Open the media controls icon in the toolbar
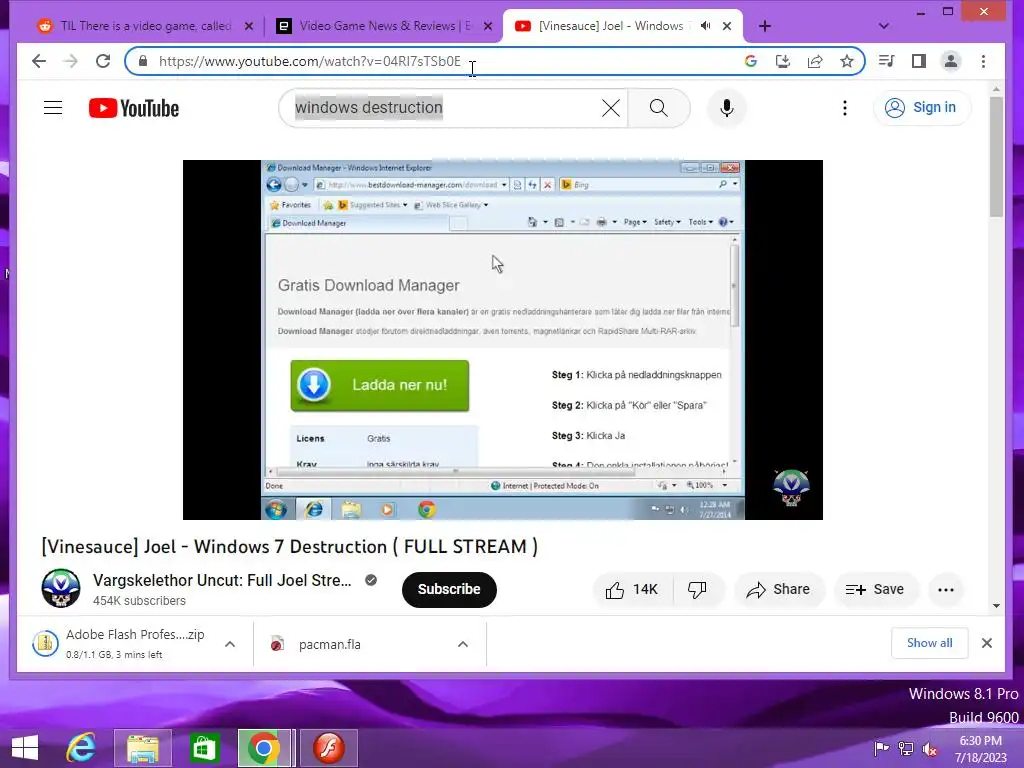Viewport: 1024px width, 768px height. [x=886, y=61]
